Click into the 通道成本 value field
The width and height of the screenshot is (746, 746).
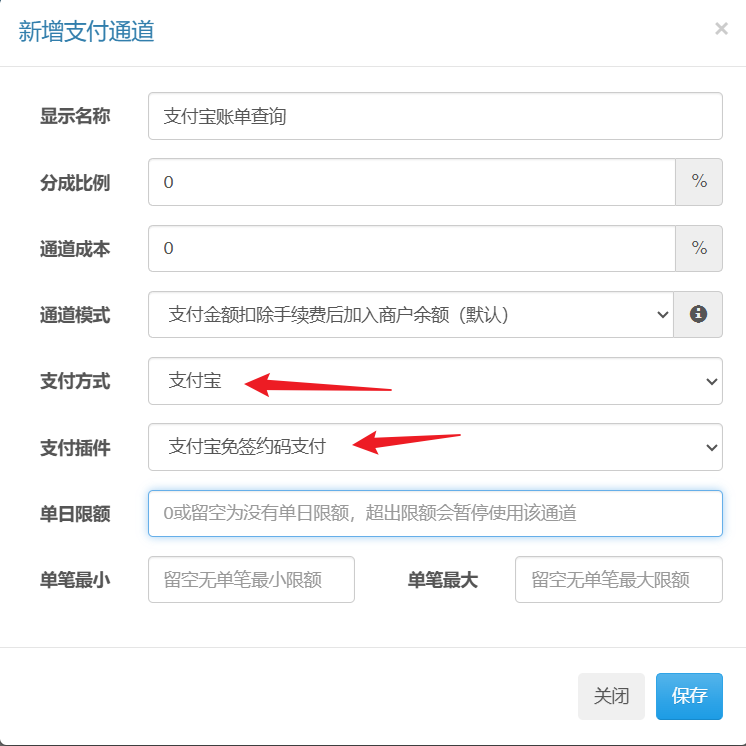[412, 248]
